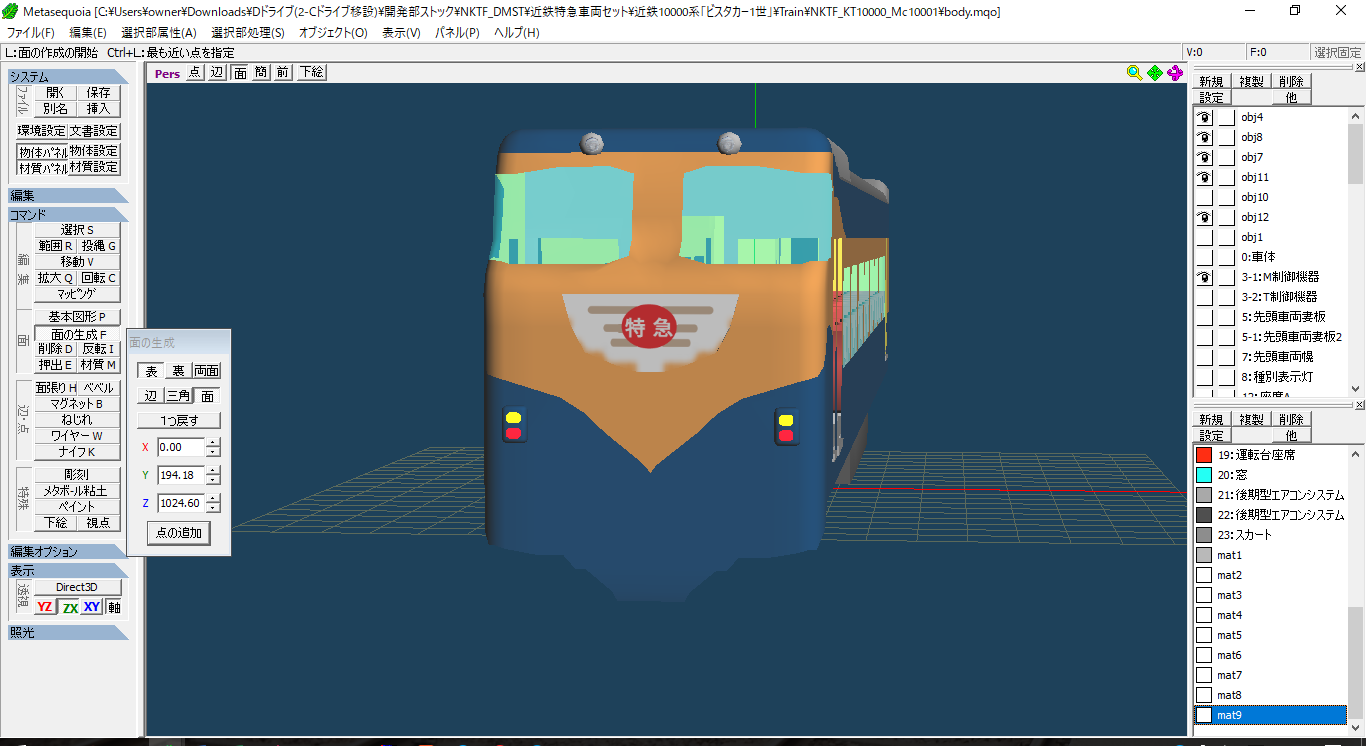The width and height of the screenshot is (1366, 746).
Task: Click the magenta rotate view icon
Action: point(1175,72)
